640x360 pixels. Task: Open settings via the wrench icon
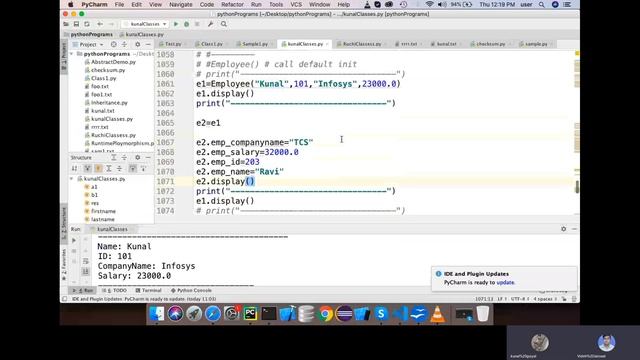coord(210,24)
